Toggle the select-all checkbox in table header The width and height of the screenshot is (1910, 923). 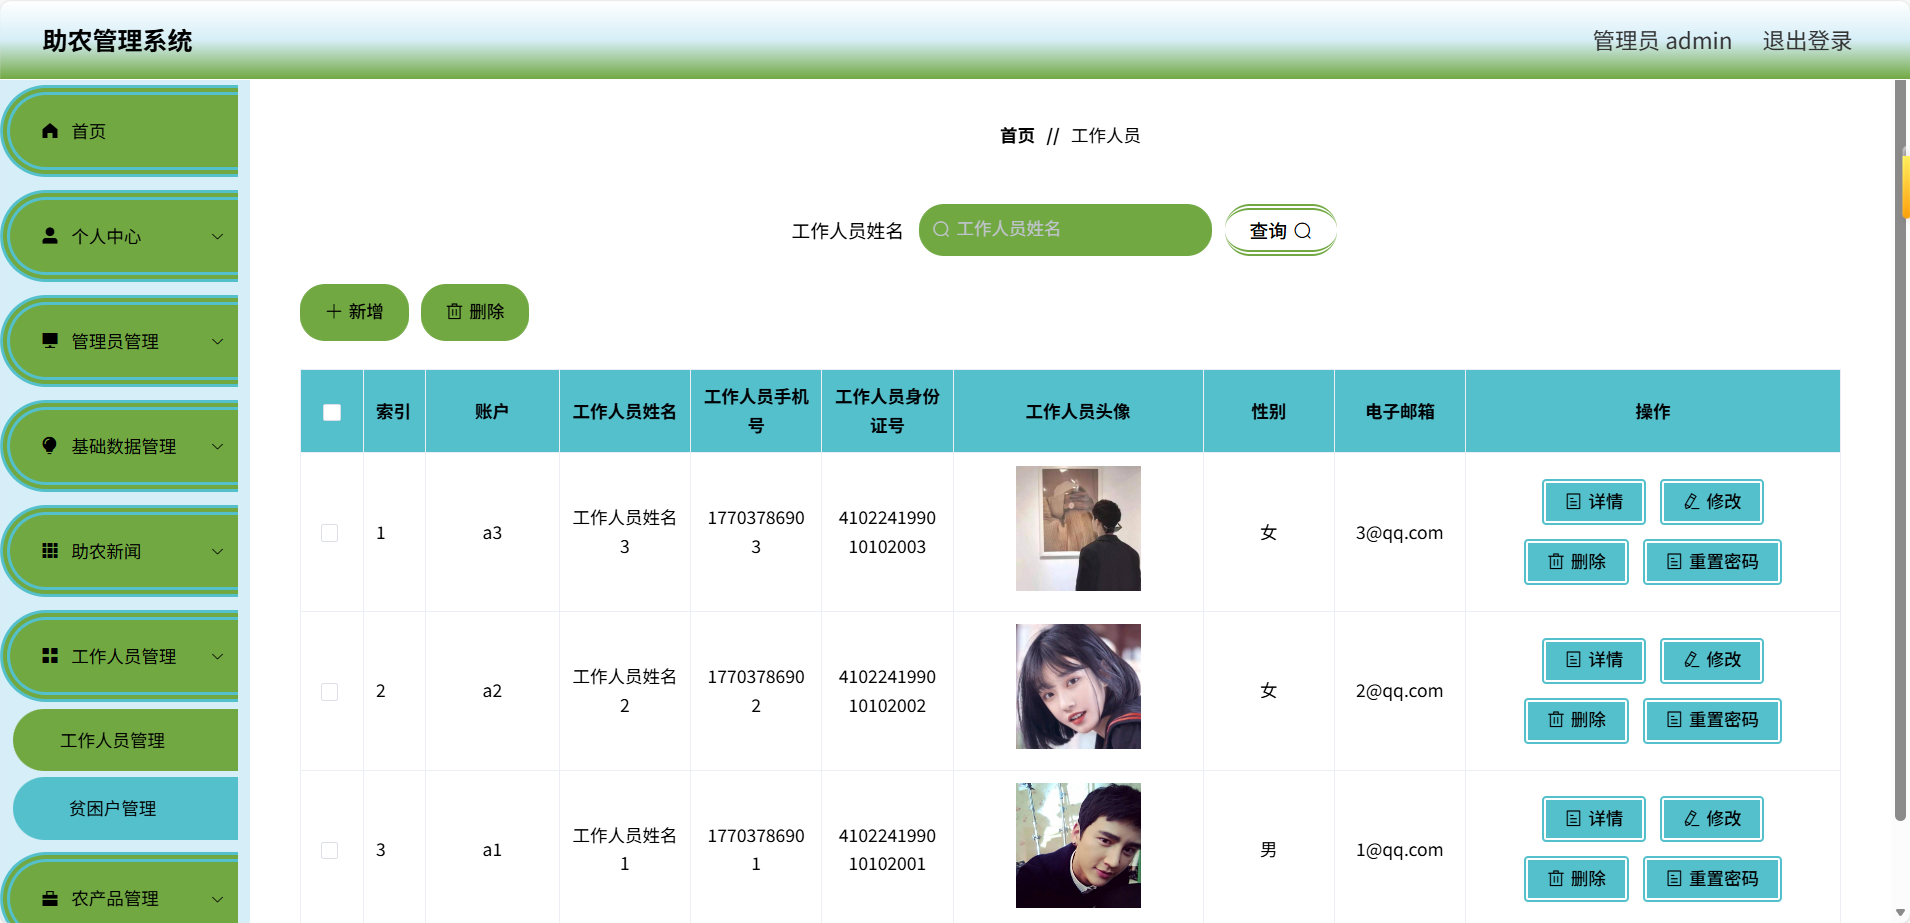[332, 412]
